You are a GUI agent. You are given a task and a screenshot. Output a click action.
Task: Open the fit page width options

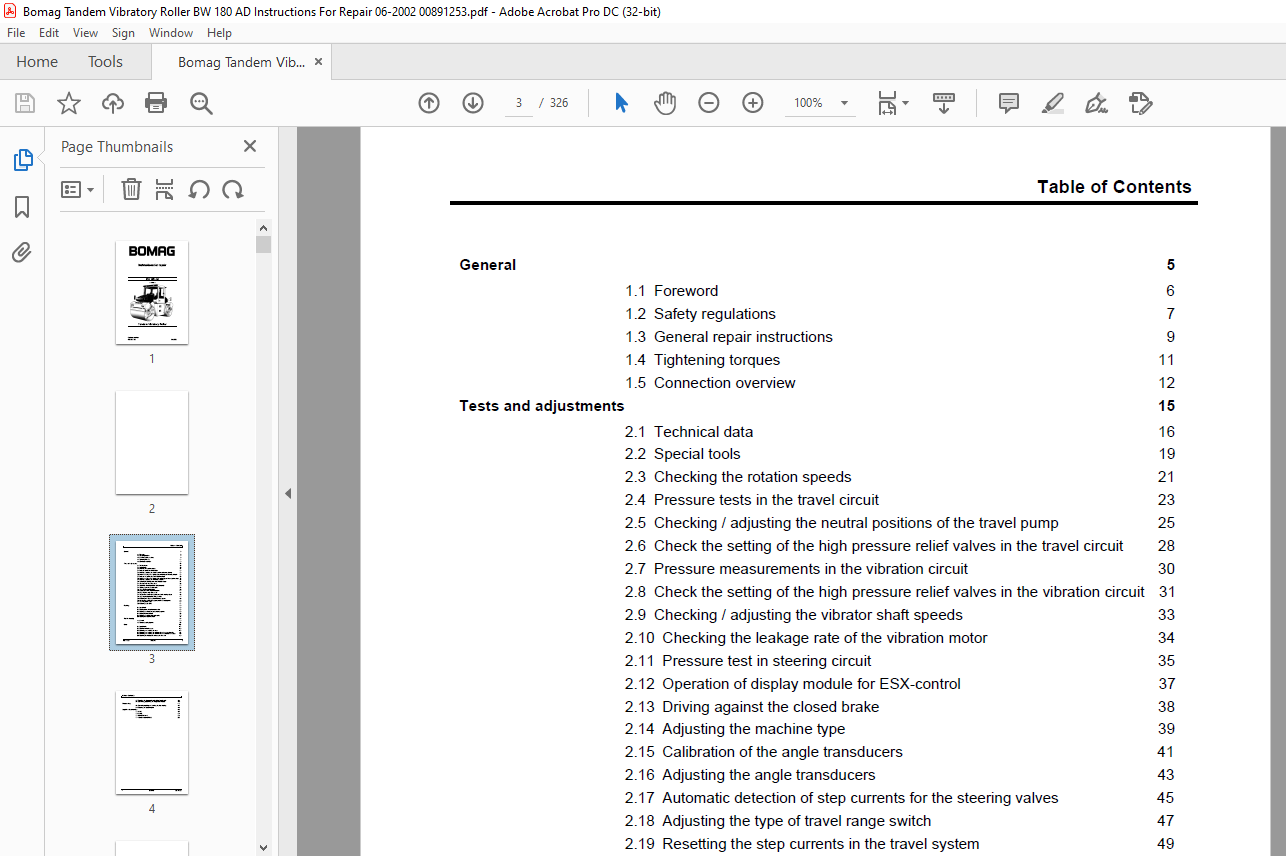tap(892, 103)
